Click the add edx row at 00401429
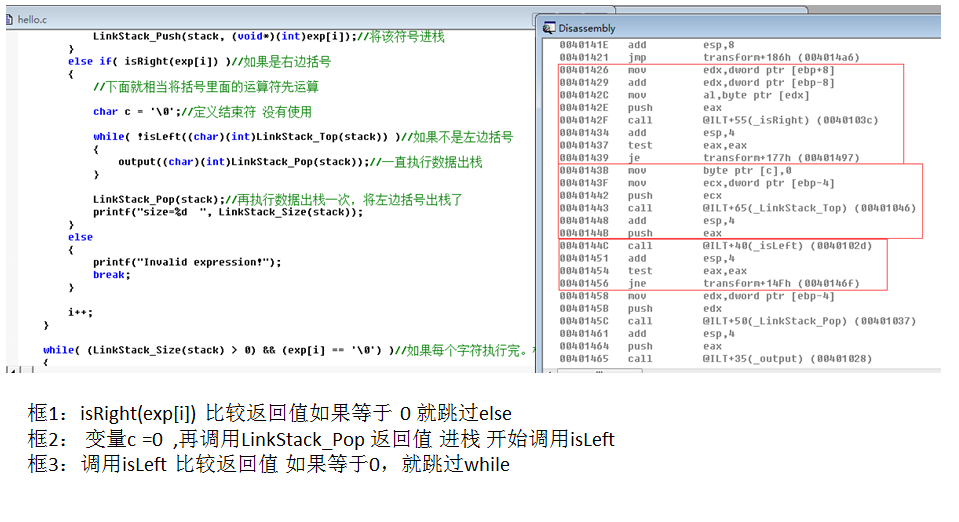Screen dimensions: 959x522 pyautogui.click(x=697, y=83)
